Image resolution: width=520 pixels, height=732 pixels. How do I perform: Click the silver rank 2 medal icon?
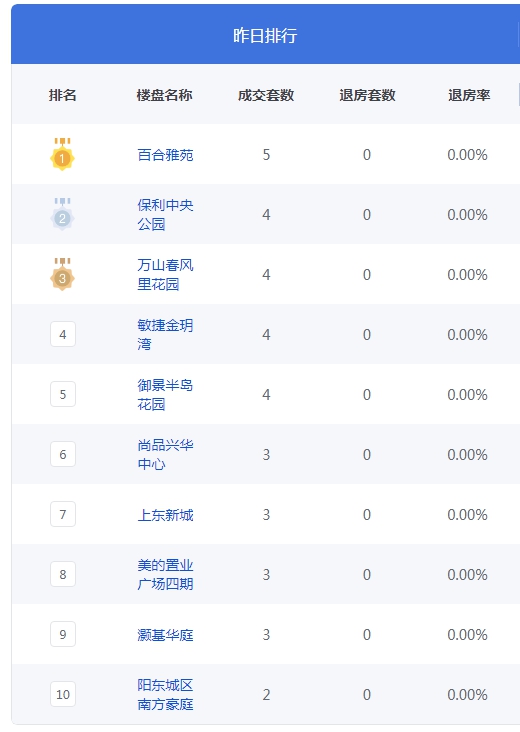coord(63,214)
